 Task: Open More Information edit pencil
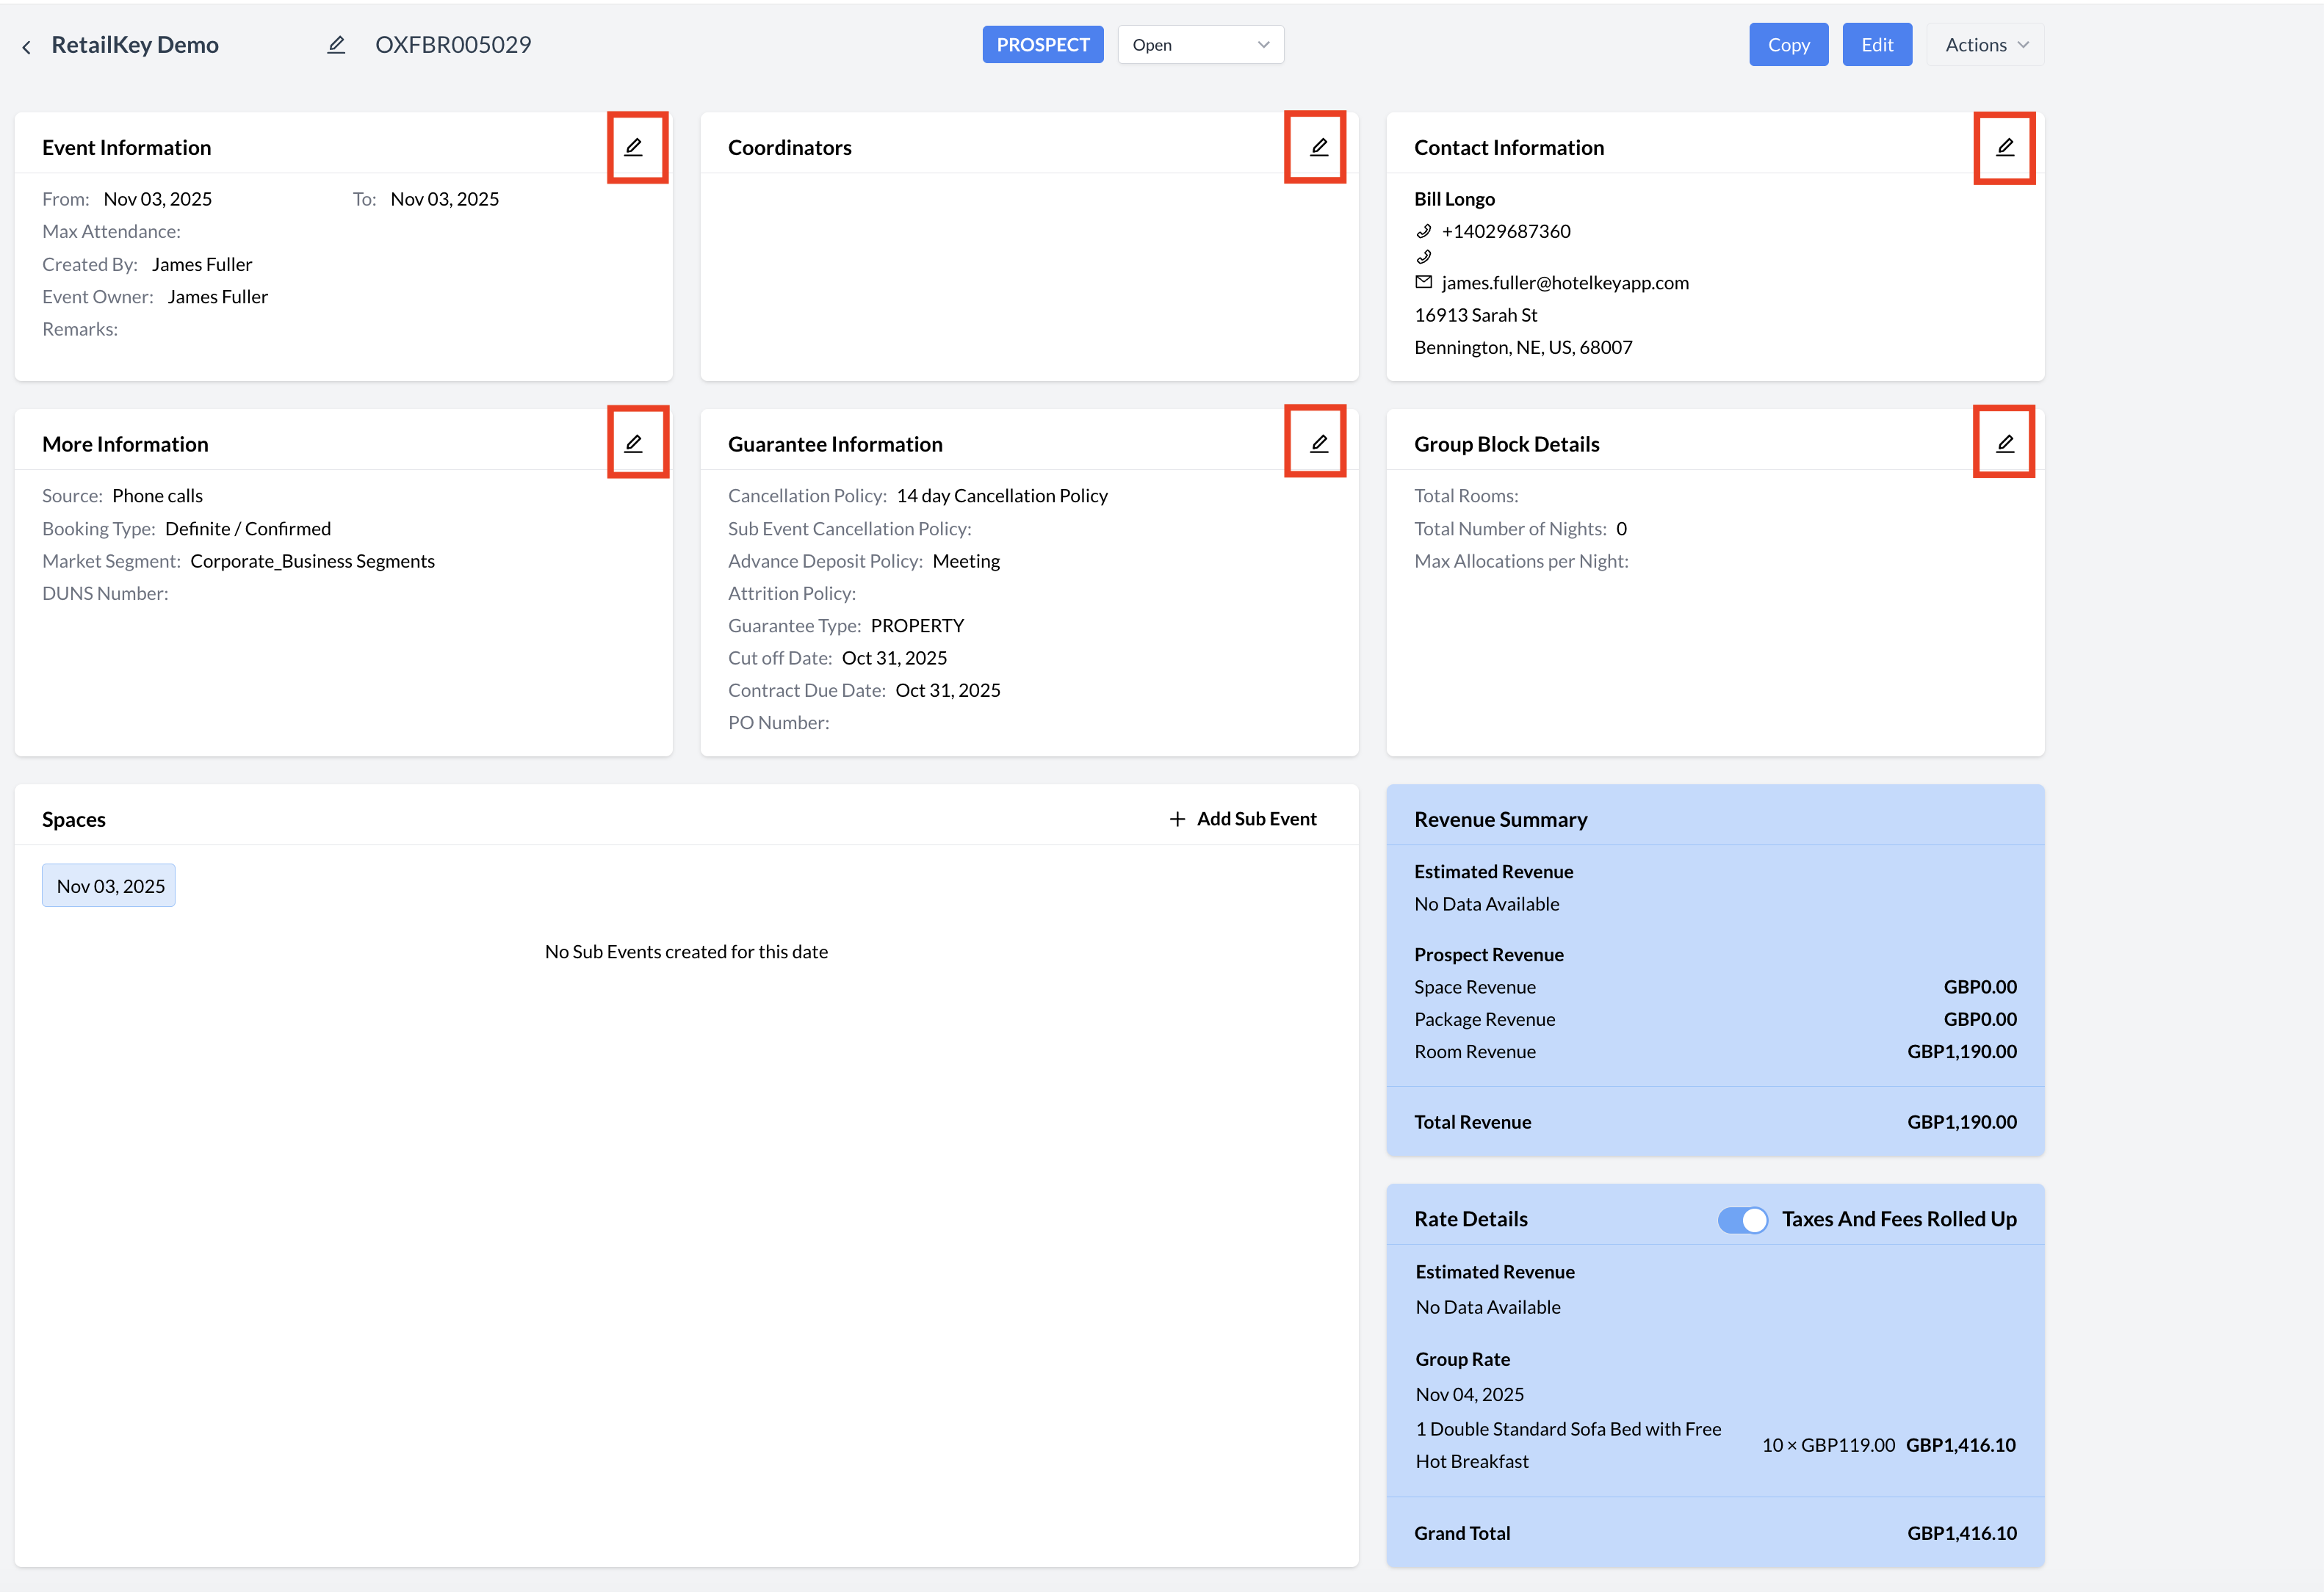coord(634,443)
